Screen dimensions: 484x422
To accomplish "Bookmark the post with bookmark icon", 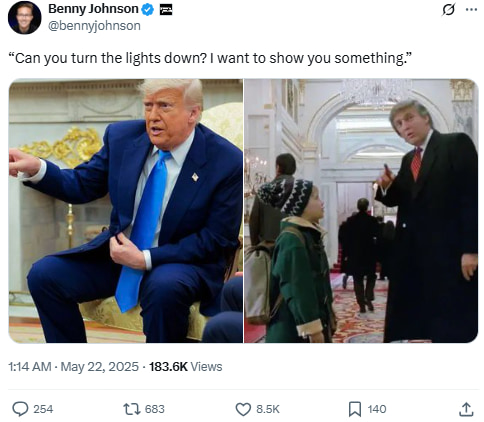I will point(355,409).
